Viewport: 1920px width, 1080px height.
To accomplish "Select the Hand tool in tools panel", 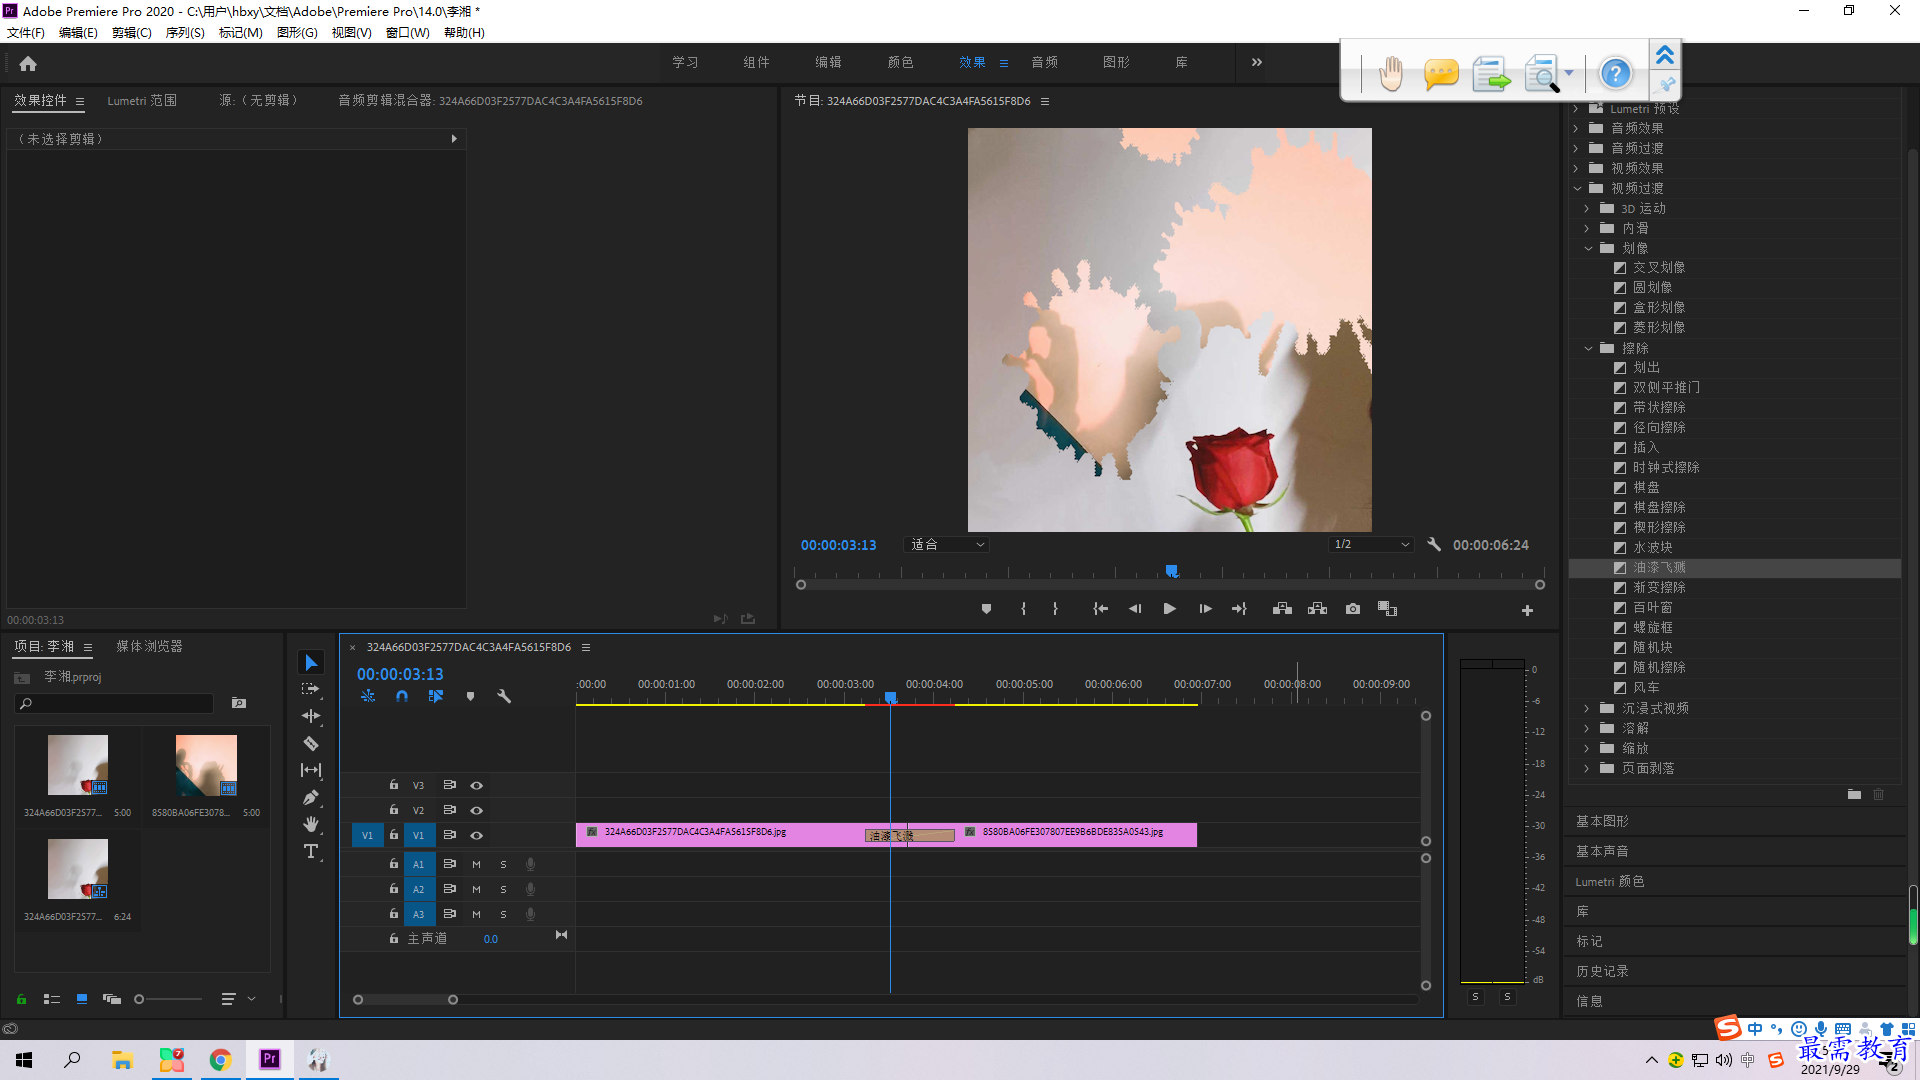I will pyautogui.click(x=311, y=824).
